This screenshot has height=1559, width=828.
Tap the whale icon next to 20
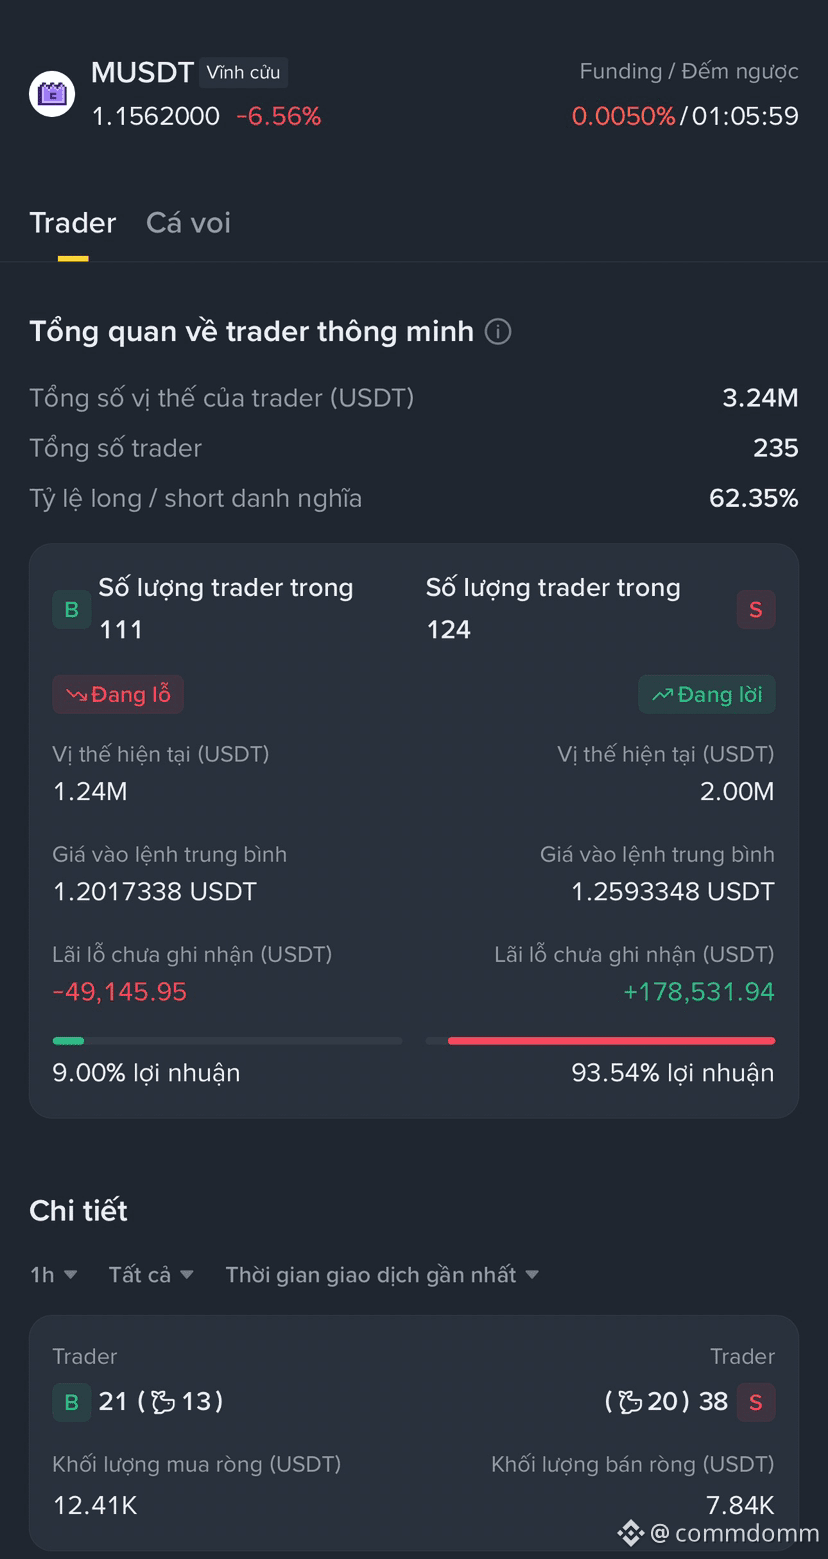pyautogui.click(x=630, y=1402)
